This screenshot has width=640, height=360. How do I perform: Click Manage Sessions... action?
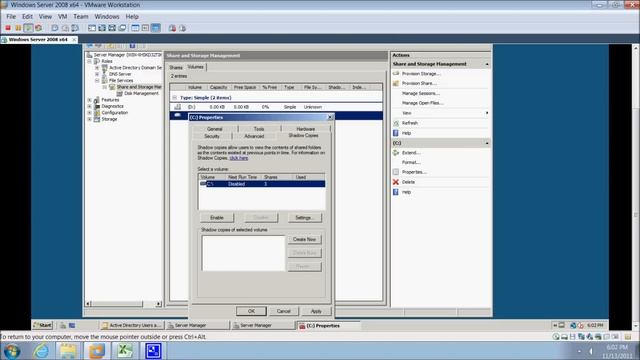pos(421,93)
